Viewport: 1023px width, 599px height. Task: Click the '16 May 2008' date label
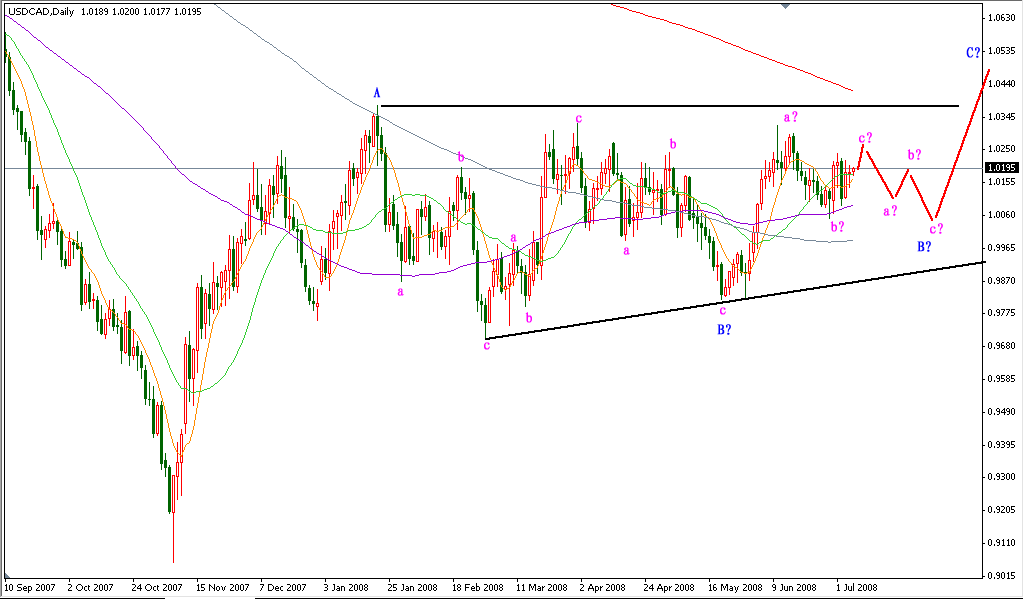(x=735, y=587)
